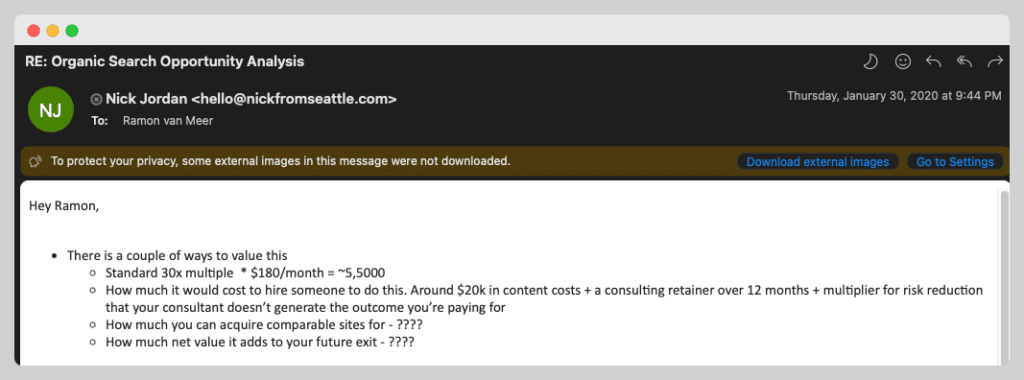
Task: Forward this email using the arrow icon
Action: coord(995,61)
